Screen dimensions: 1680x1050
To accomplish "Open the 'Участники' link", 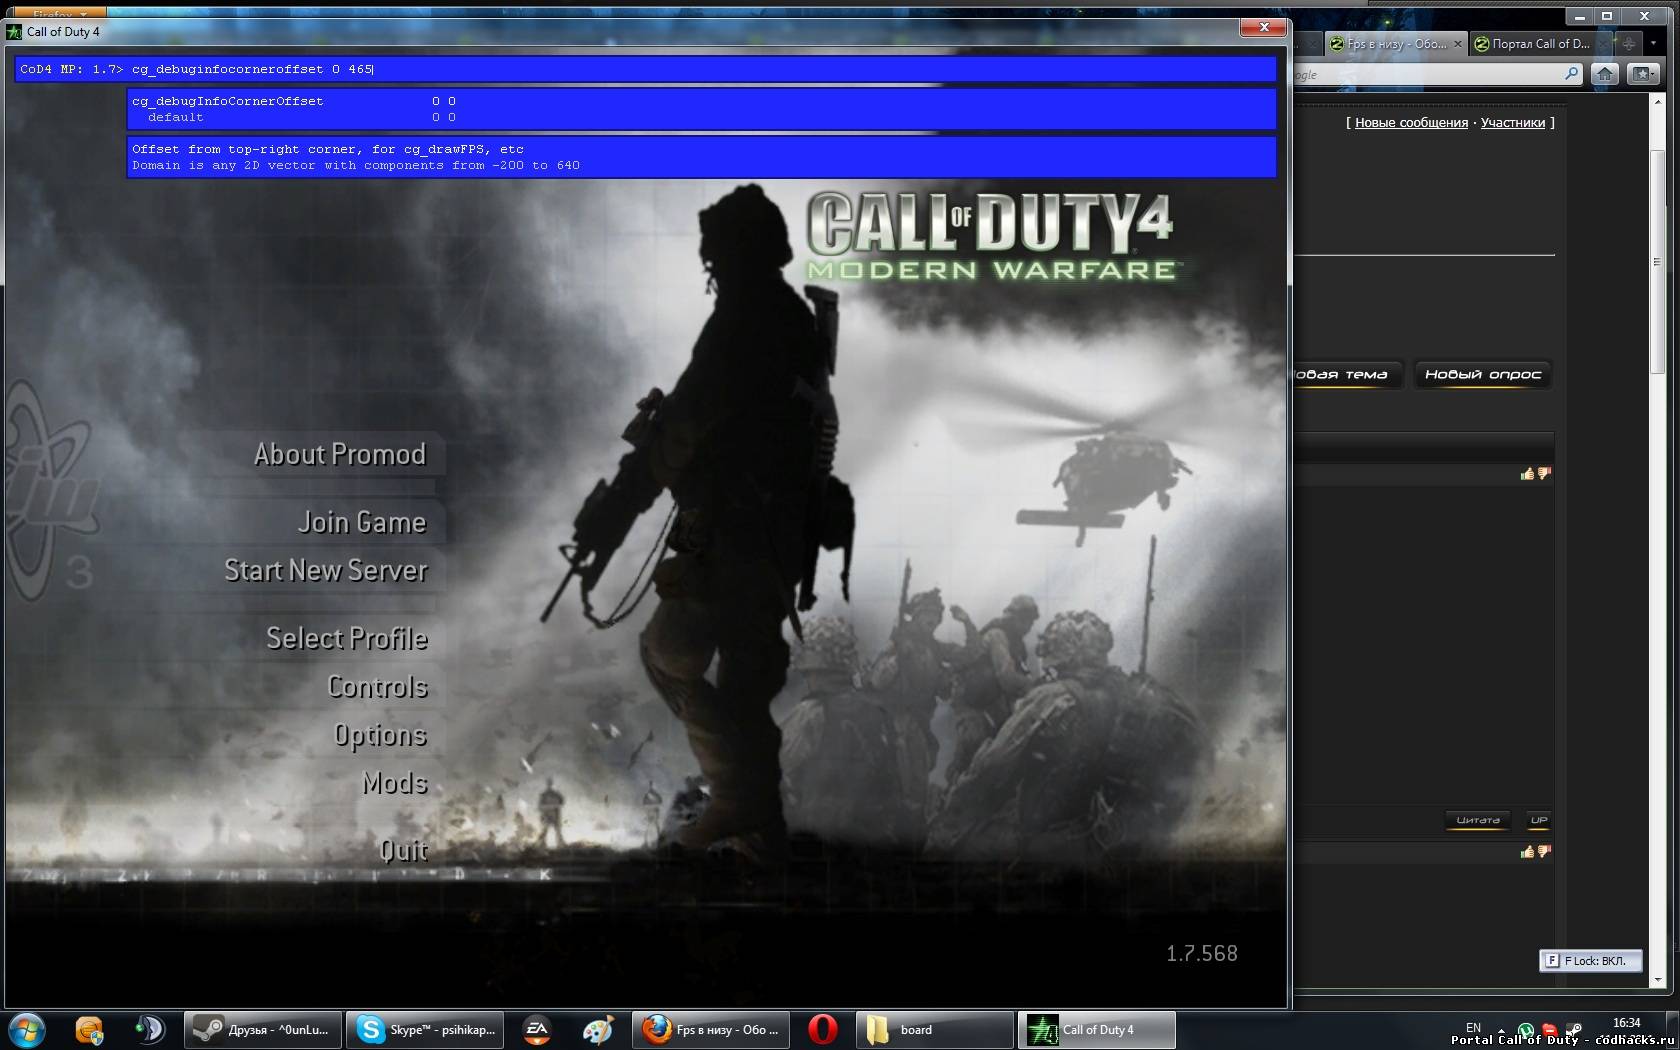I will (1512, 123).
